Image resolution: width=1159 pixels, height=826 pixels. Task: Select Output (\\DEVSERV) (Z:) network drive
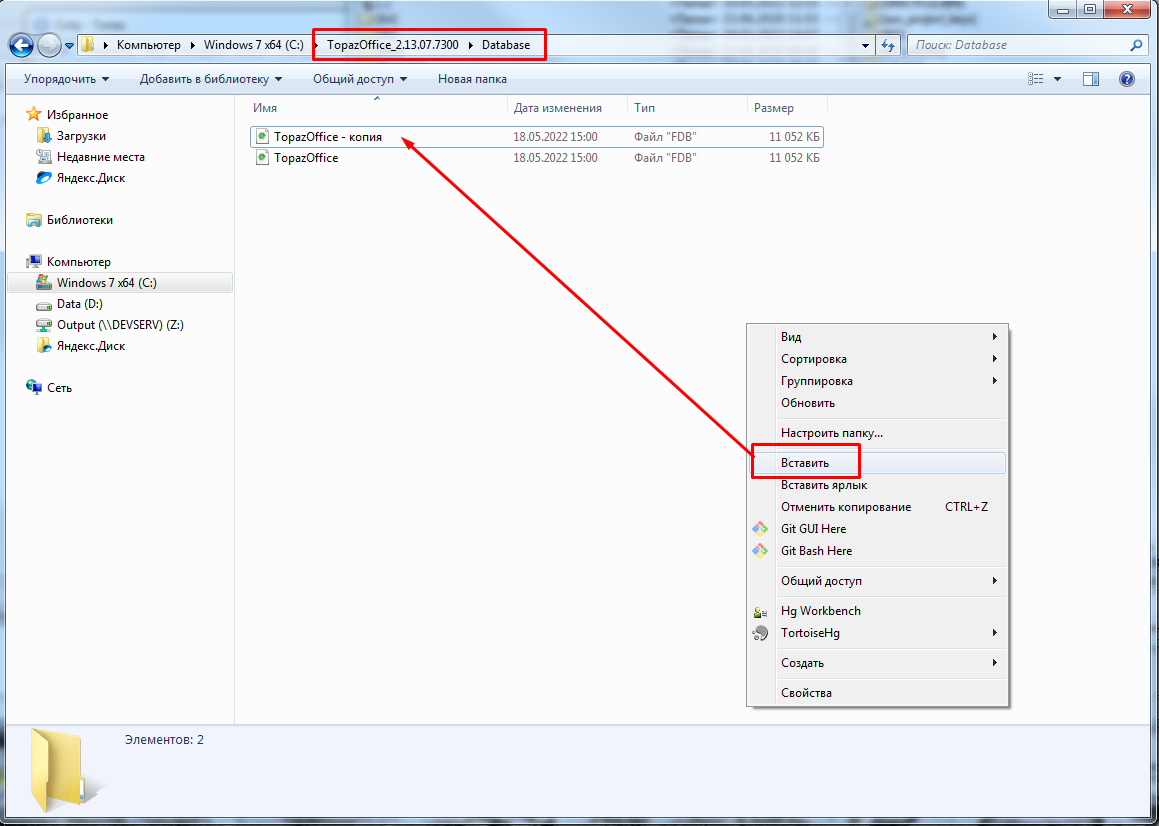[x=120, y=325]
